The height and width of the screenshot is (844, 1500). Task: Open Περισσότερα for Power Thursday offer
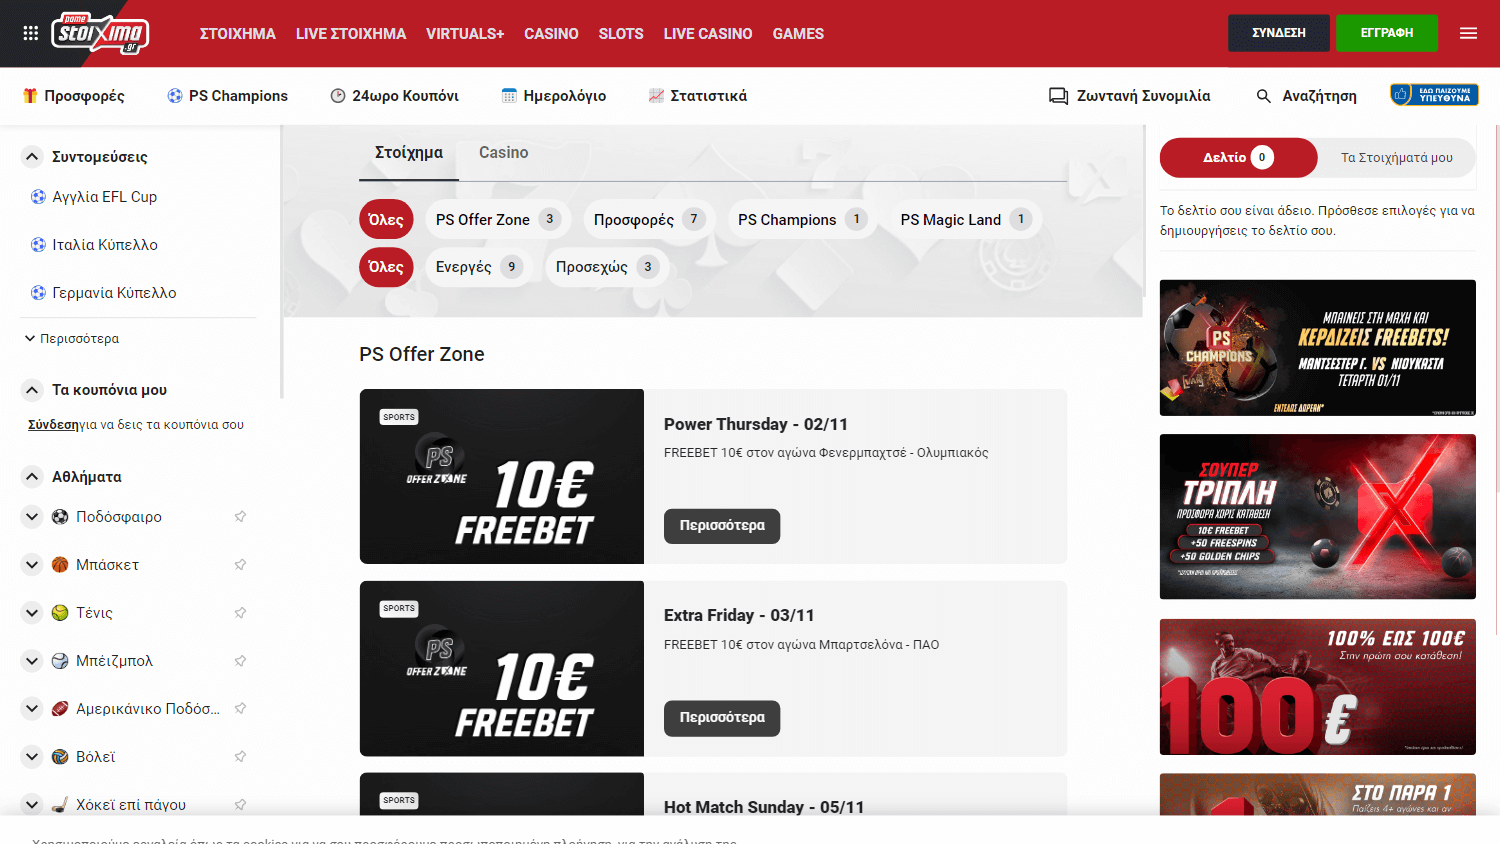(x=722, y=526)
